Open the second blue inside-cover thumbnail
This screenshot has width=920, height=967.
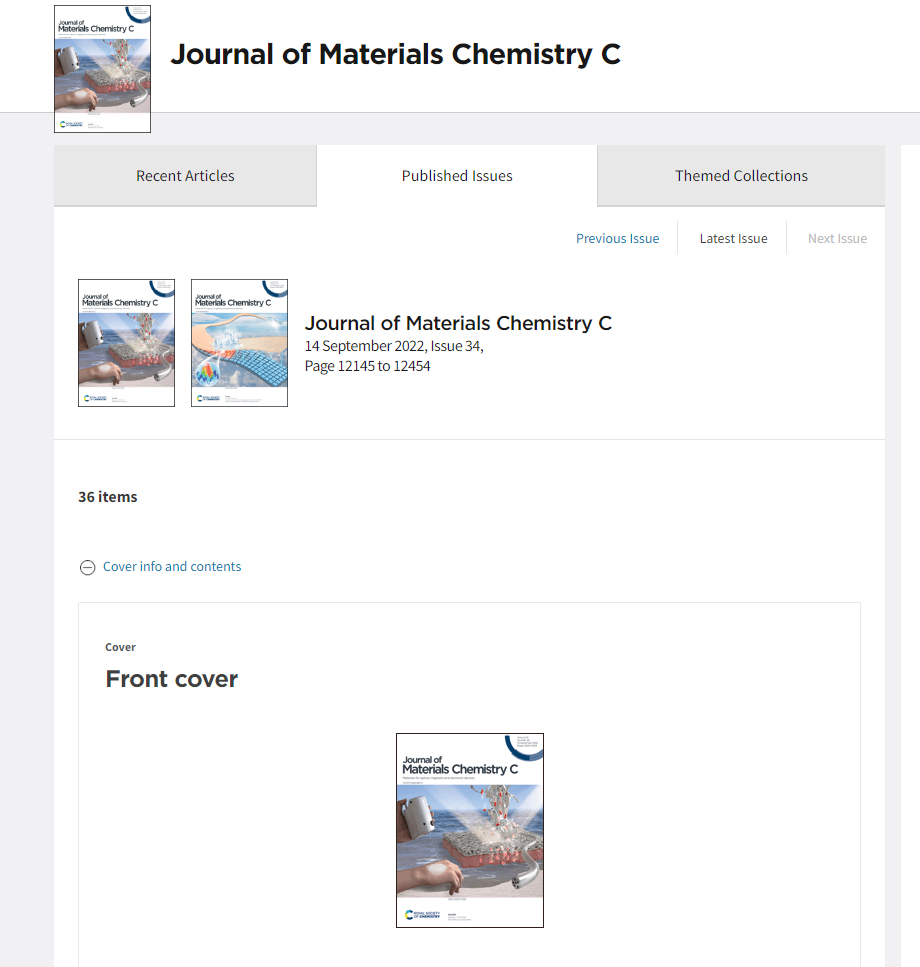click(x=239, y=343)
